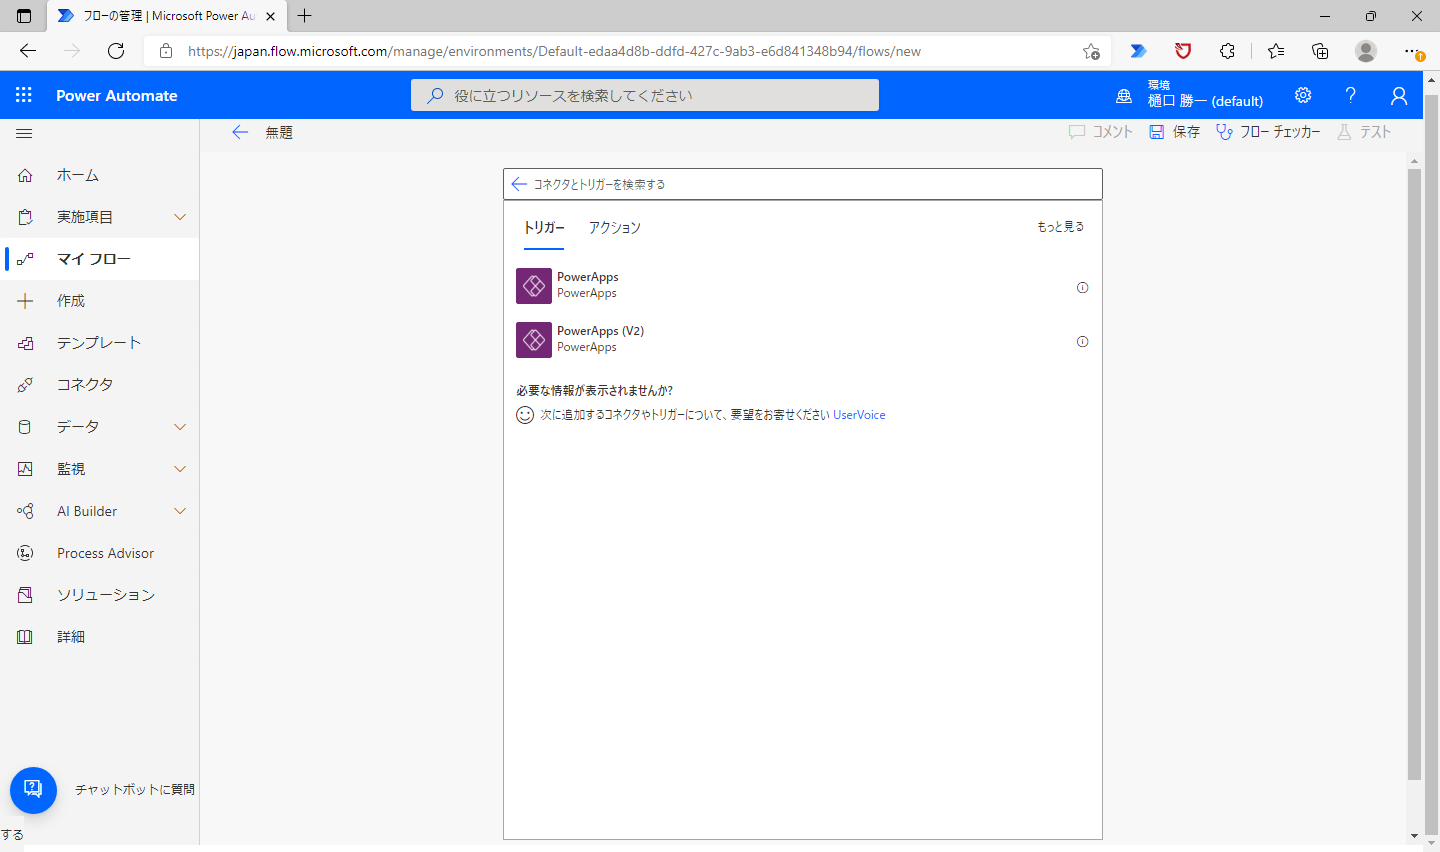Image resolution: width=1440 pixels, height=852 pixels.
Task: Reload the page in browser
Action: tap(116, 51)
